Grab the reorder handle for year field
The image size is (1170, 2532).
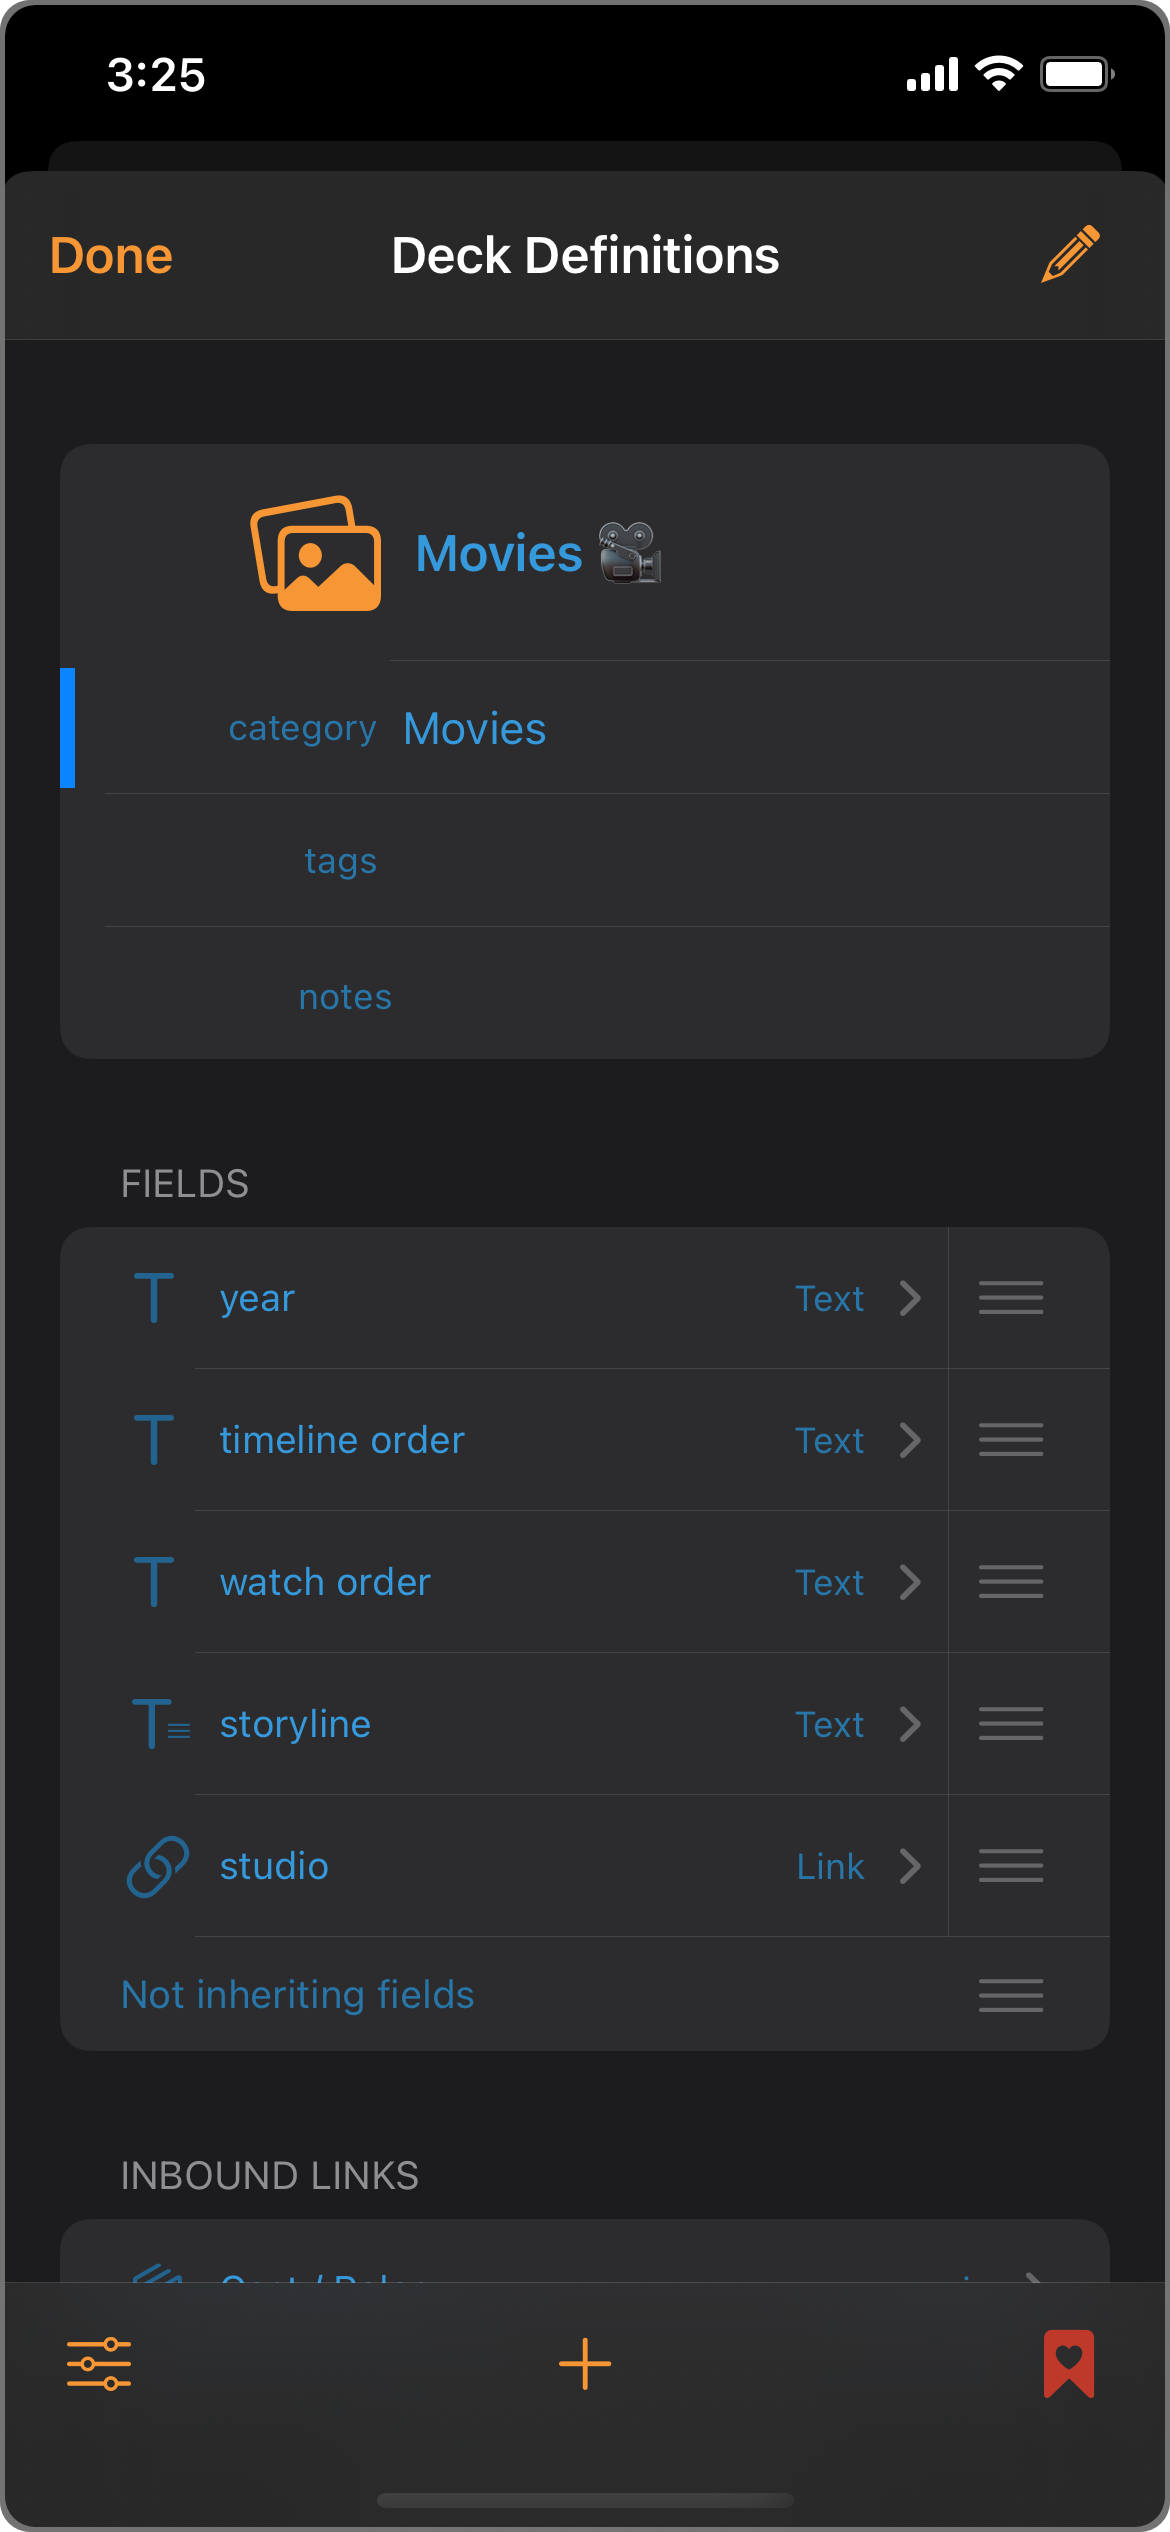(1010, 1298)
